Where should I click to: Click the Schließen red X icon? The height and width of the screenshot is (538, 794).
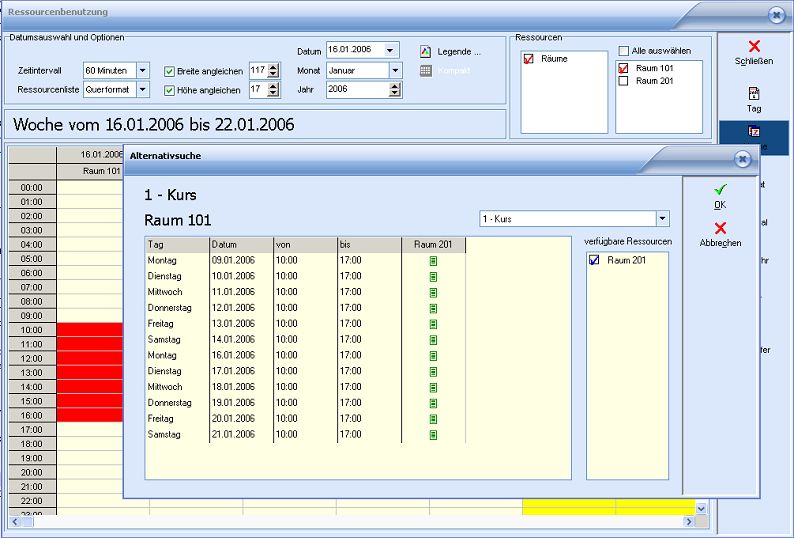[x=754, y=46]
